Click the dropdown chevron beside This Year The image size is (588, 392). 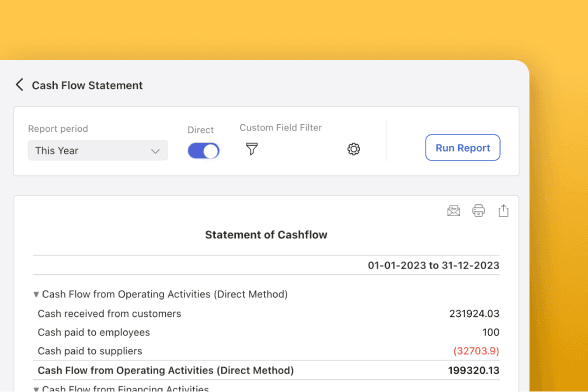[155, 151]
